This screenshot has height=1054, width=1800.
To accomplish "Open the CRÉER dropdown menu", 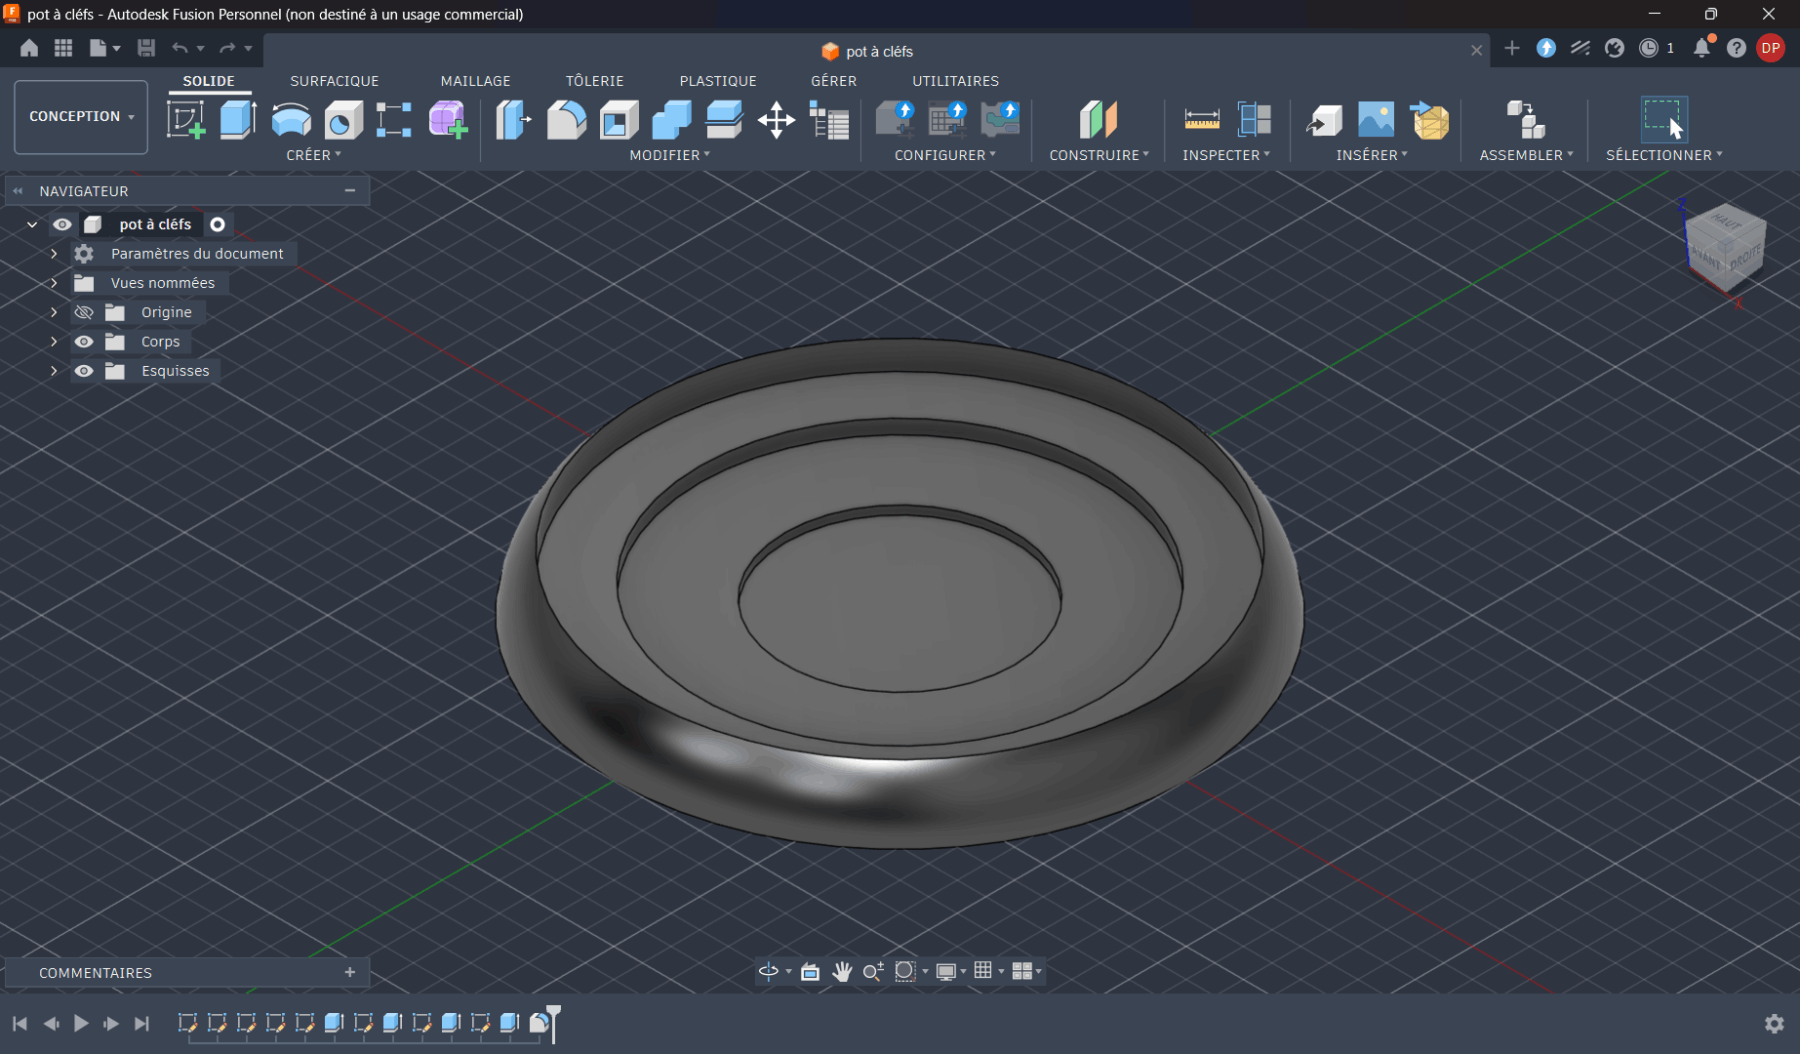I will (x=314, y=155).
